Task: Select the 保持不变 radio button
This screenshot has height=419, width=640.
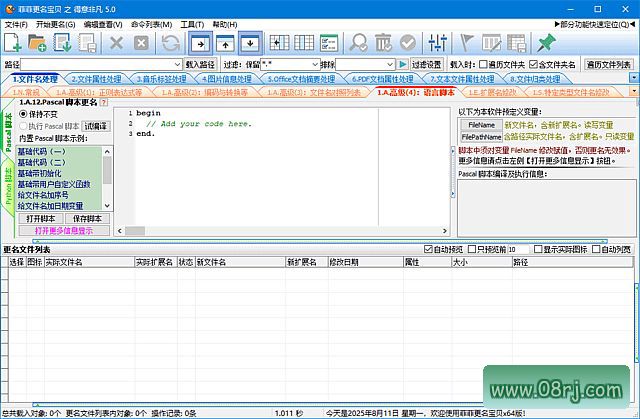Action: 23,113
